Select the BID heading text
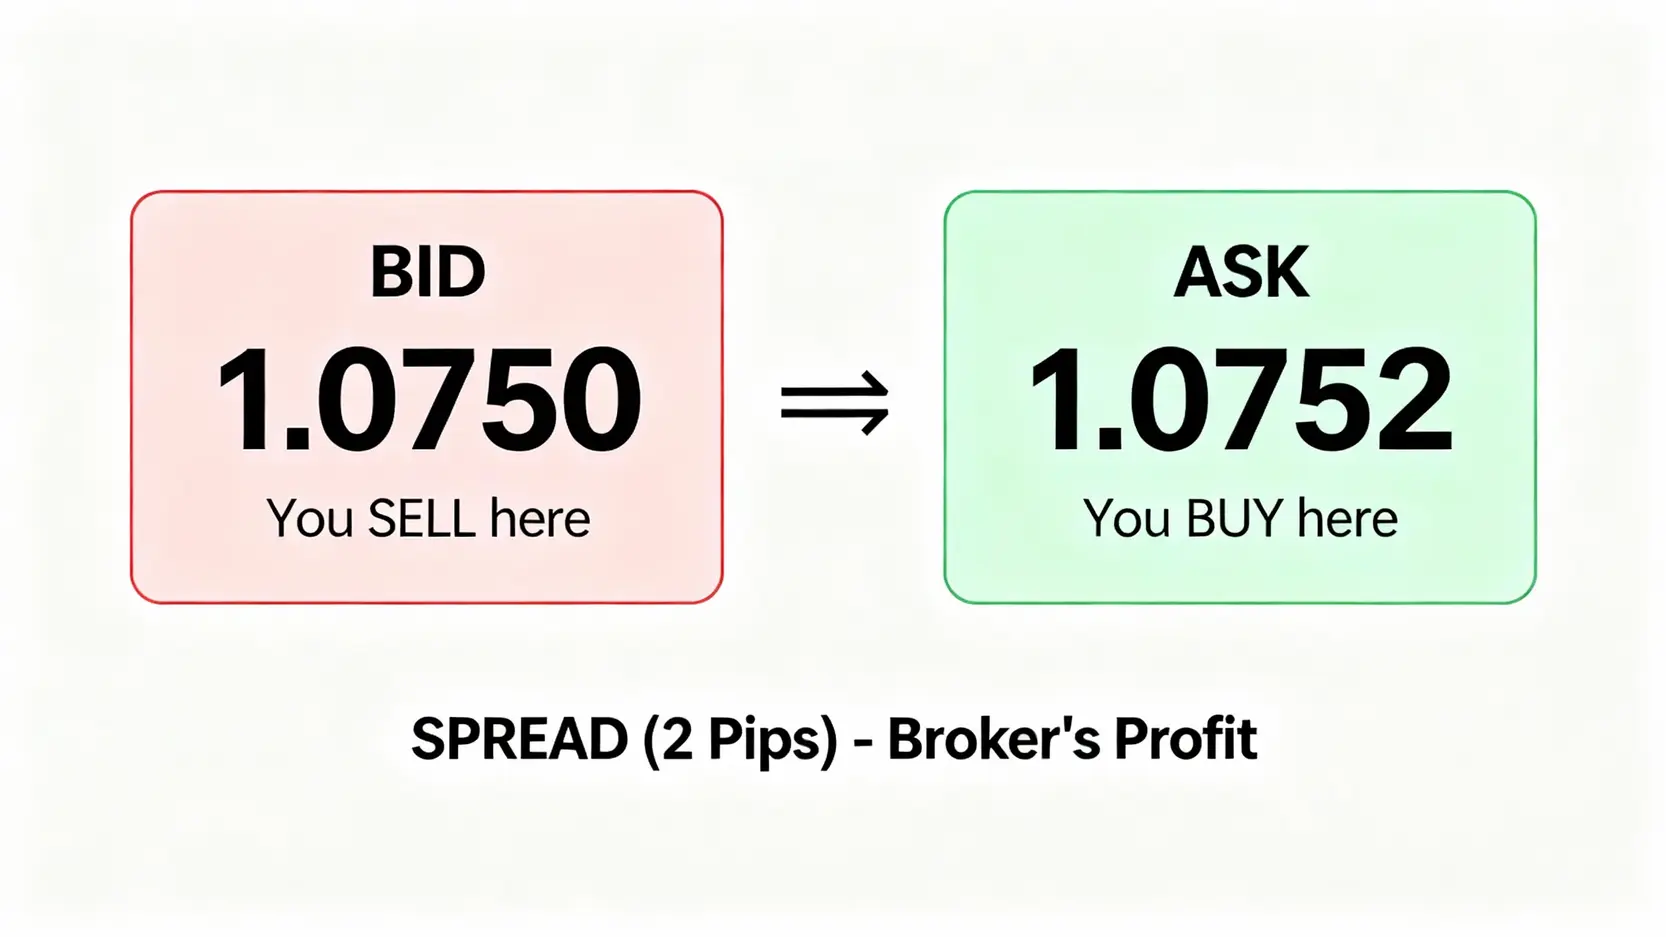Image resolution: width=1666 pixels, height=937 pixels. point(428,272)
